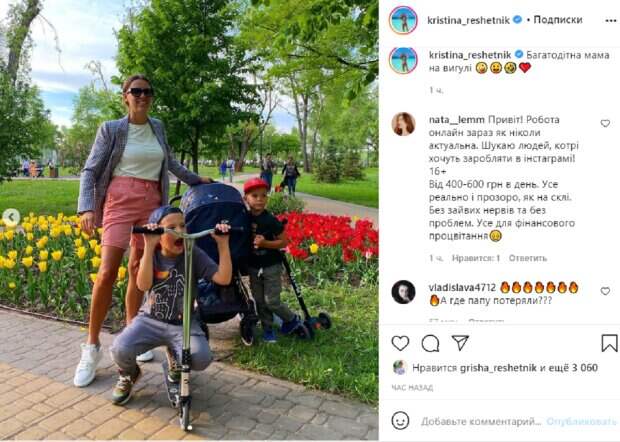Image resolution: width=620 pixels, height=442 pixels.
Task: Click Ответить under nata__lemm comment
Action: [527, 258]
